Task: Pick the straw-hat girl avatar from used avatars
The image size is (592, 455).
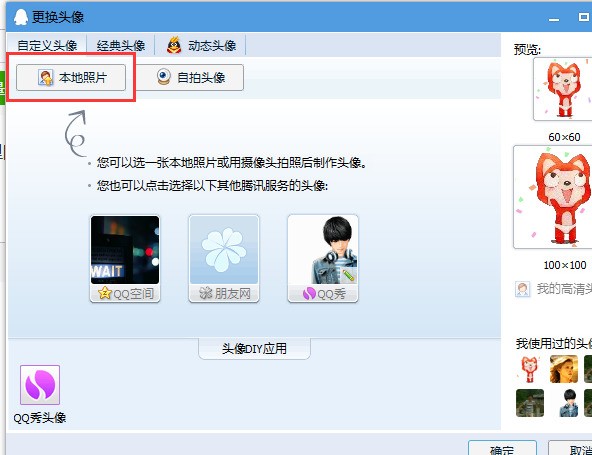Action: coord(564,369)
